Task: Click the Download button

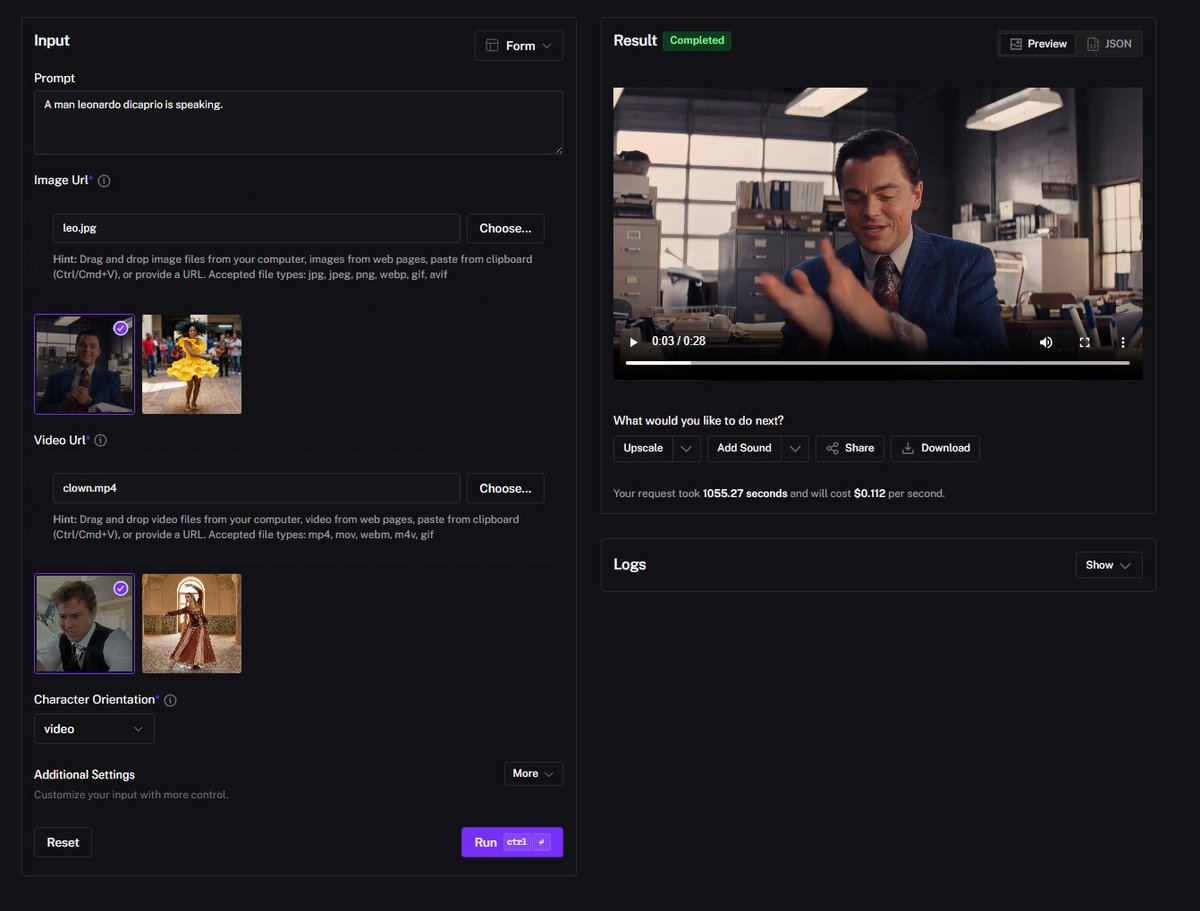Action: [935, 448]
